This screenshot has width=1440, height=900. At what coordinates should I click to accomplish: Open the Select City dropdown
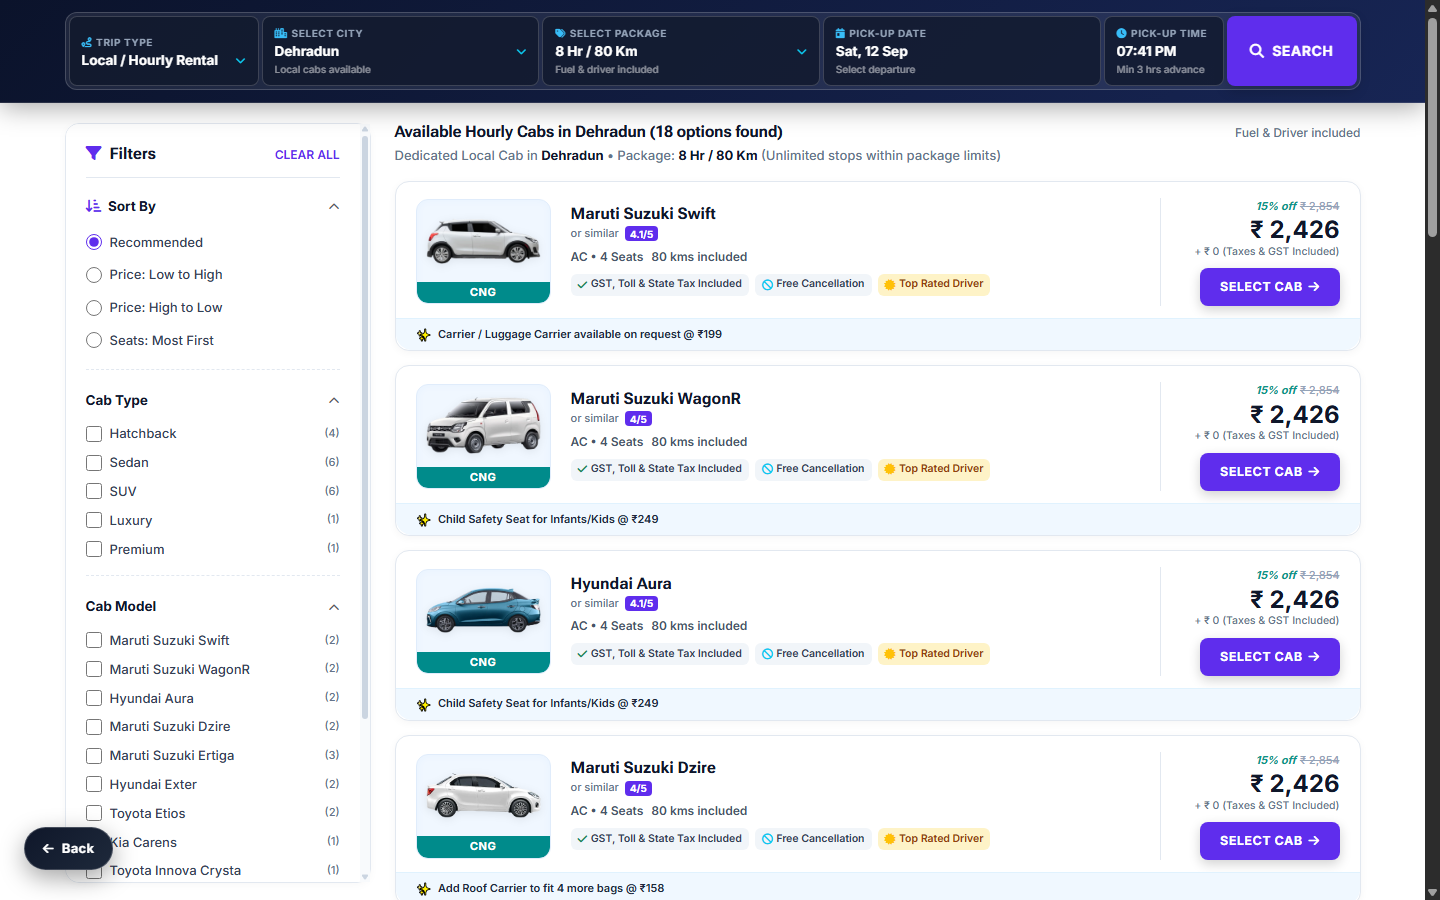pyautogui.click(x=400, y=51)
